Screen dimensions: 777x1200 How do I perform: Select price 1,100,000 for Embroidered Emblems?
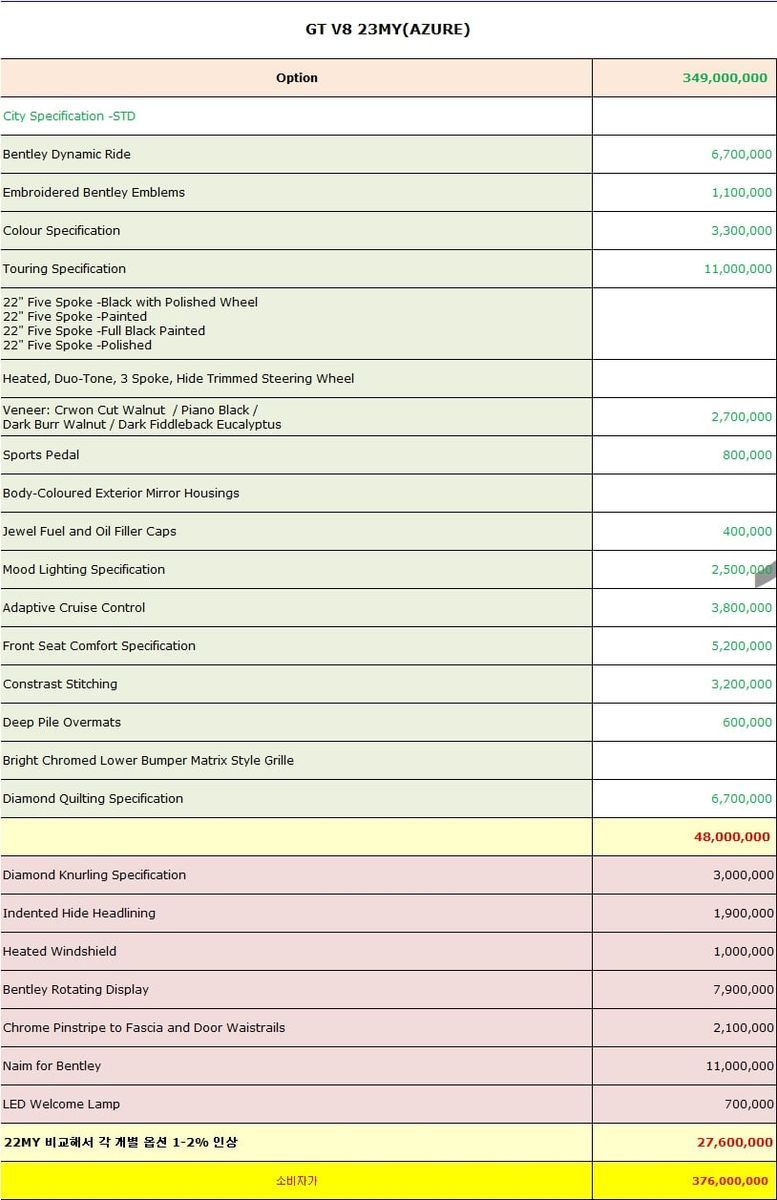(741, 193)
